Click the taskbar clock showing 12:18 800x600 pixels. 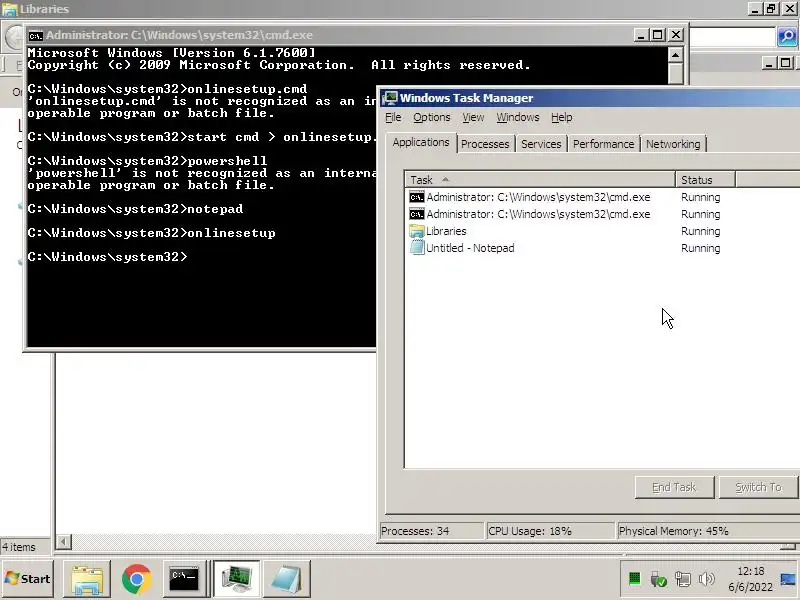click(x=751, y=579)
